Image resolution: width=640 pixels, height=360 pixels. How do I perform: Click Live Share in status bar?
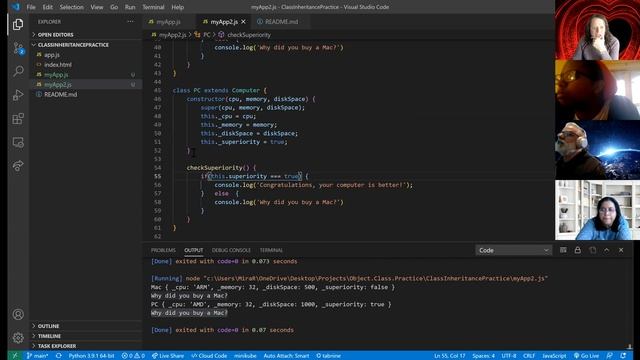click(x=168, y=356)
